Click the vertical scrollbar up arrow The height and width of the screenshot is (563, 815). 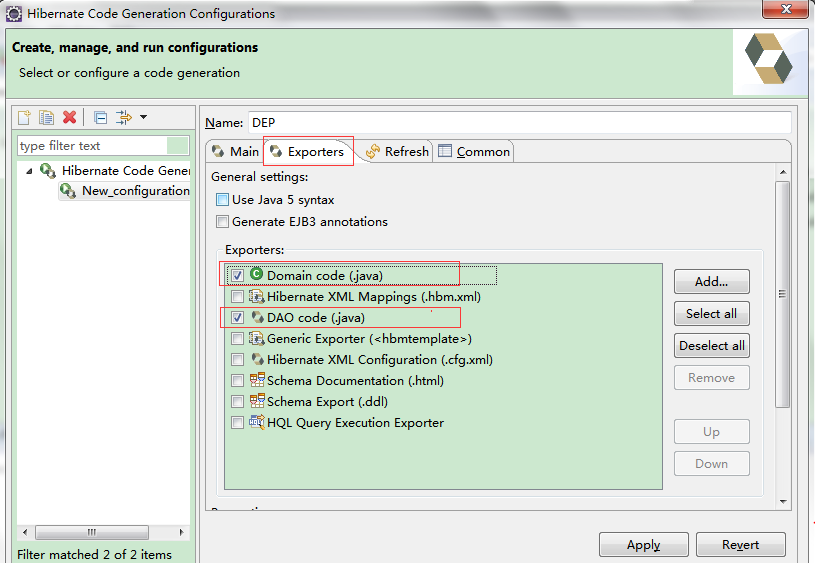point(783,172)
